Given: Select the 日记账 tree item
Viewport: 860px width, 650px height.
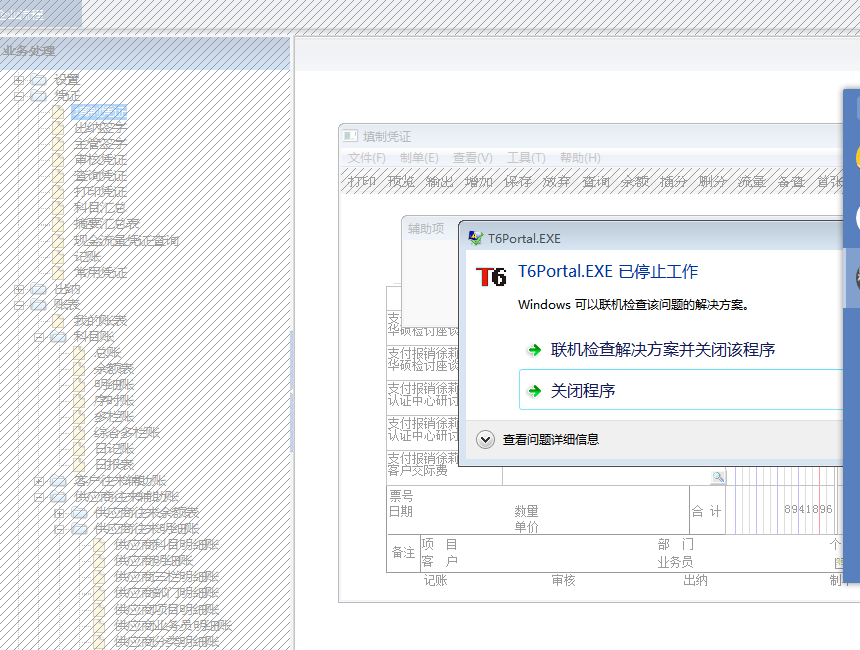Looking at the screenshot, I should tap(114, 449).
